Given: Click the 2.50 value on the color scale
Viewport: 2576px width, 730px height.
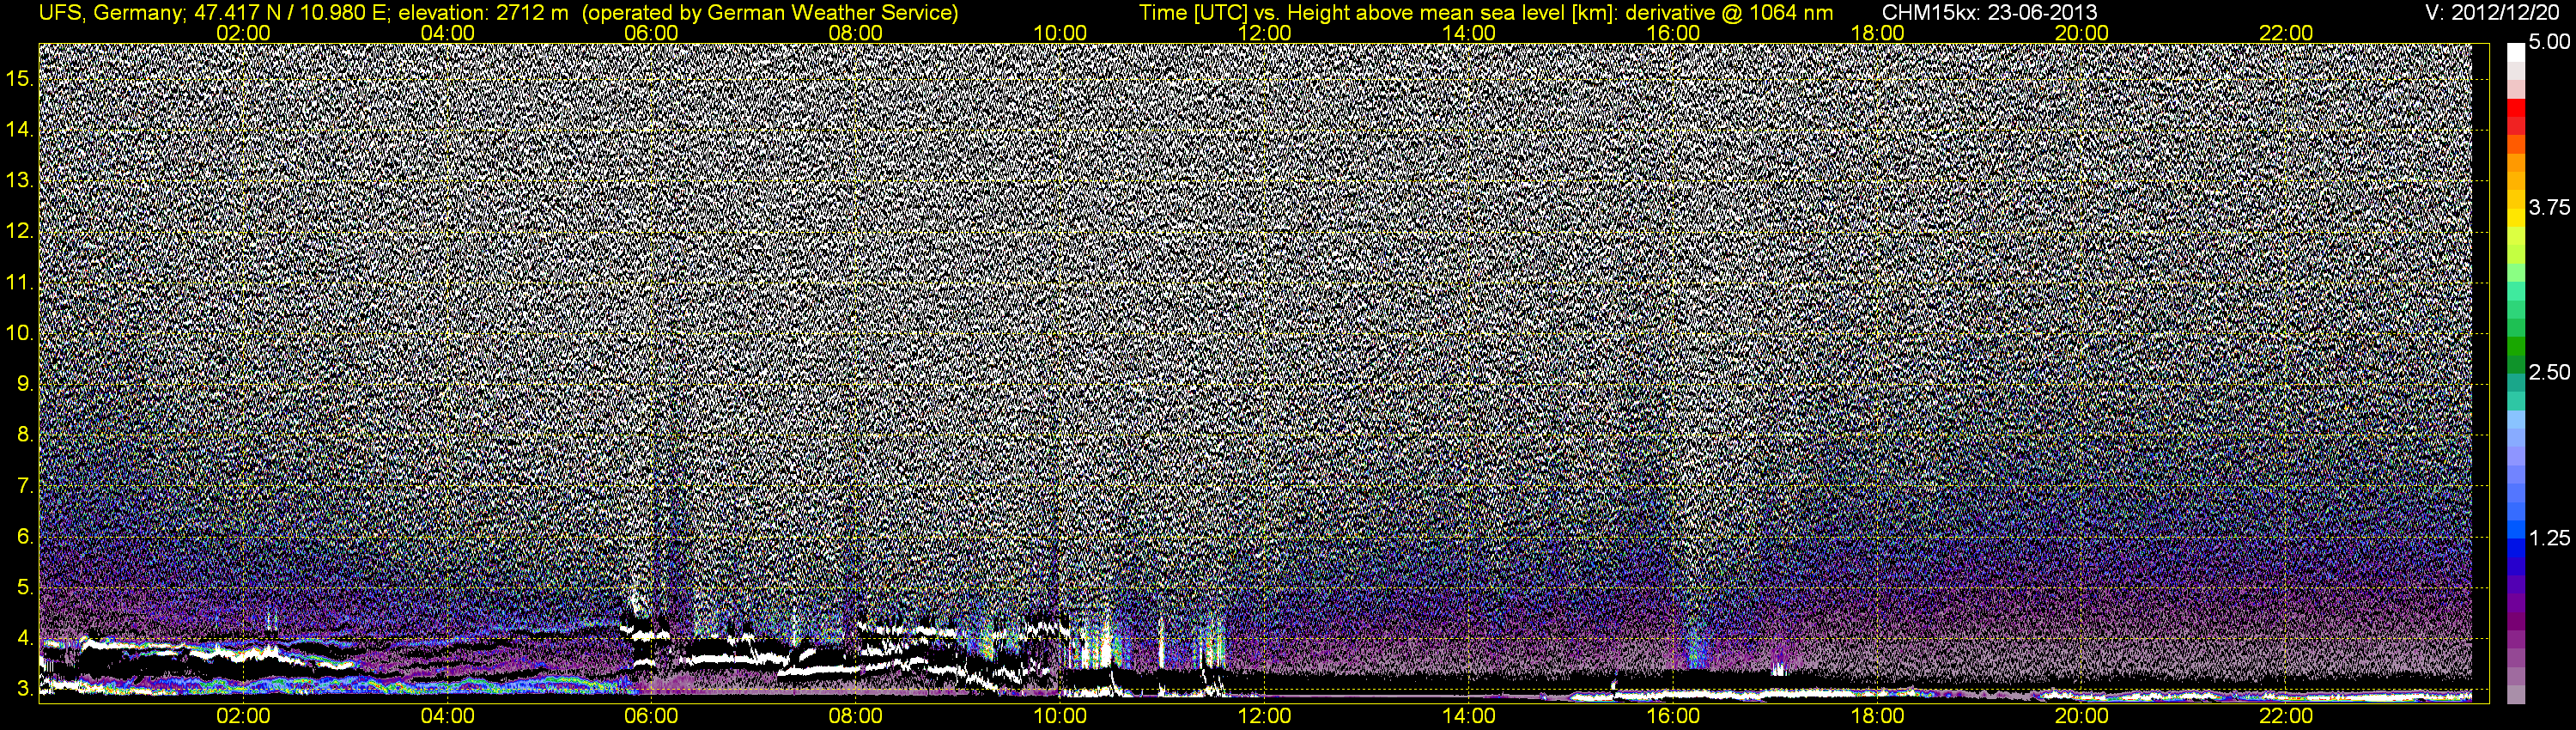Looking at the screenshot, I should [x=2549, y=372].
